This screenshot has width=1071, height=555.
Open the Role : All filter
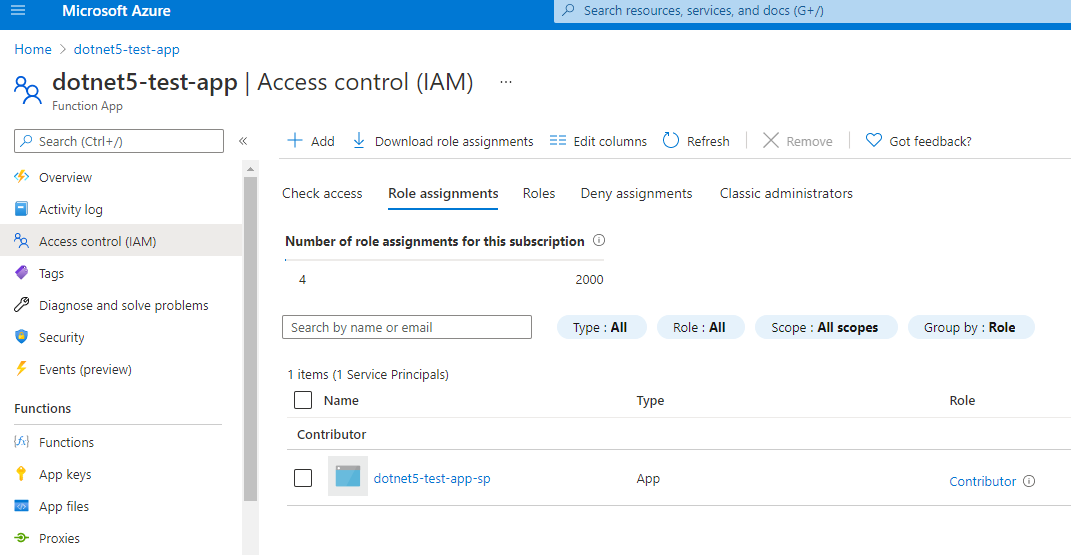(700, 327)
